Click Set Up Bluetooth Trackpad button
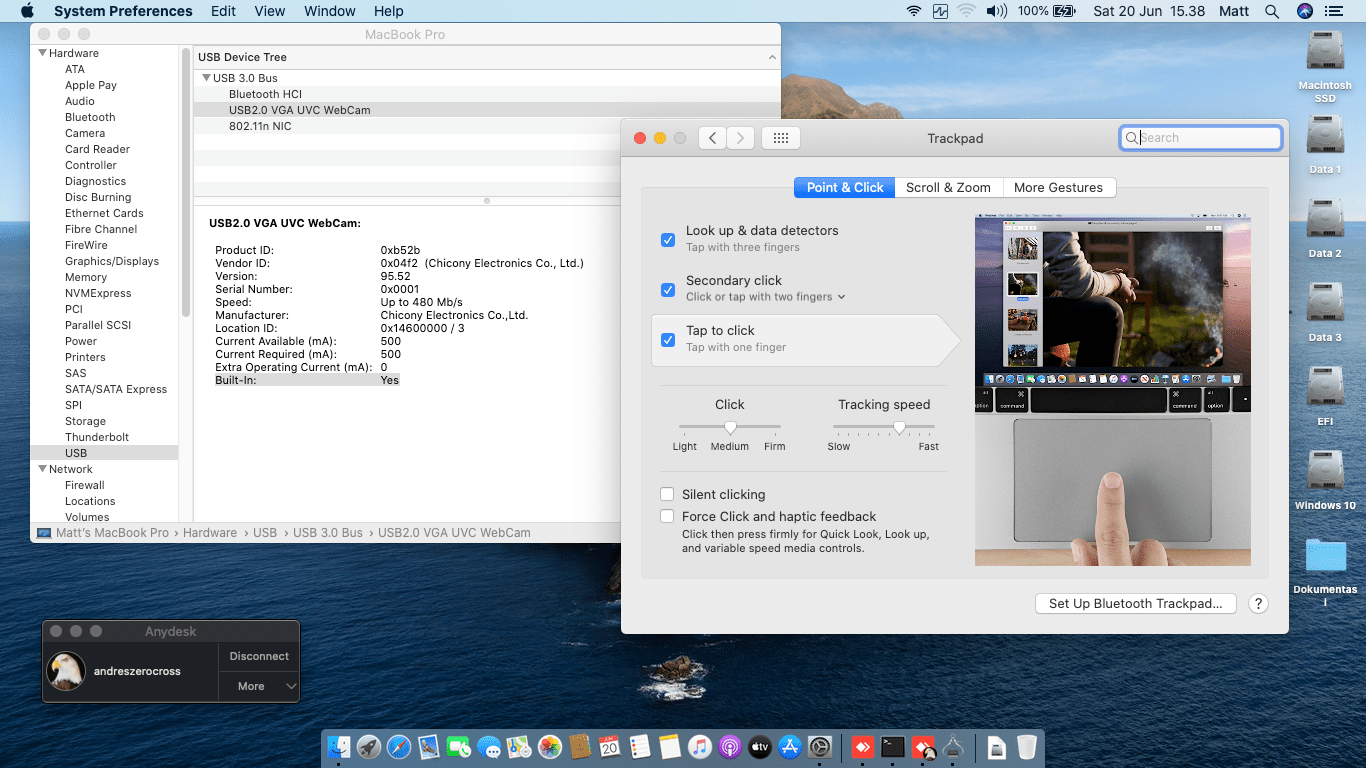Viewport: 1366px width, 768px height. [x=1135, y=604]
